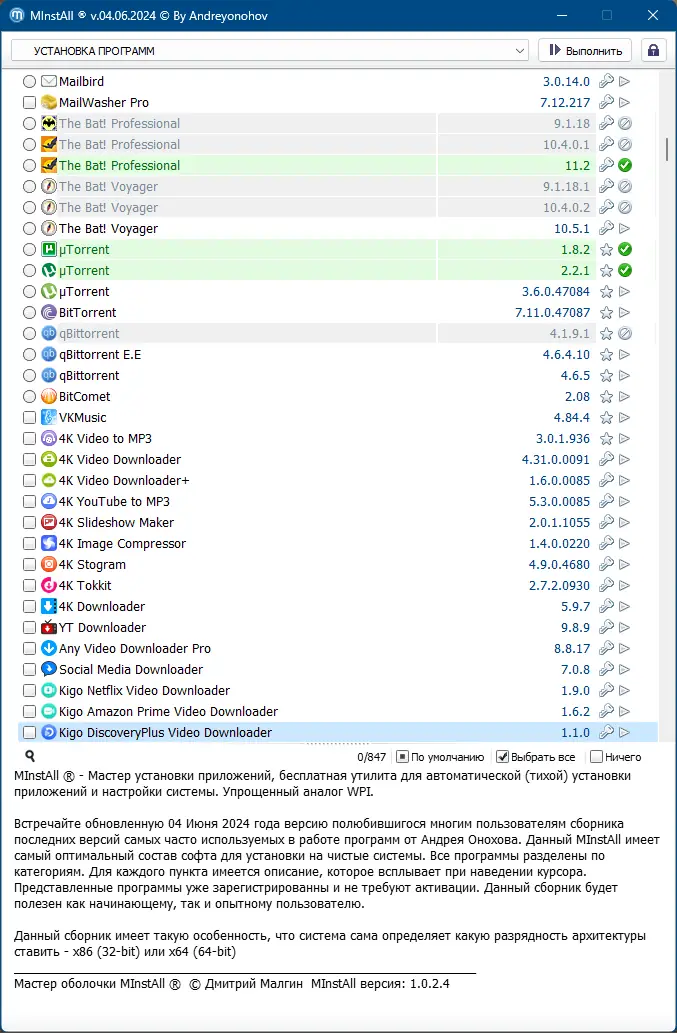
Task: Click disabled circle icon in qBittorrent 4.1.9.1 row
Action: (625, 334)
